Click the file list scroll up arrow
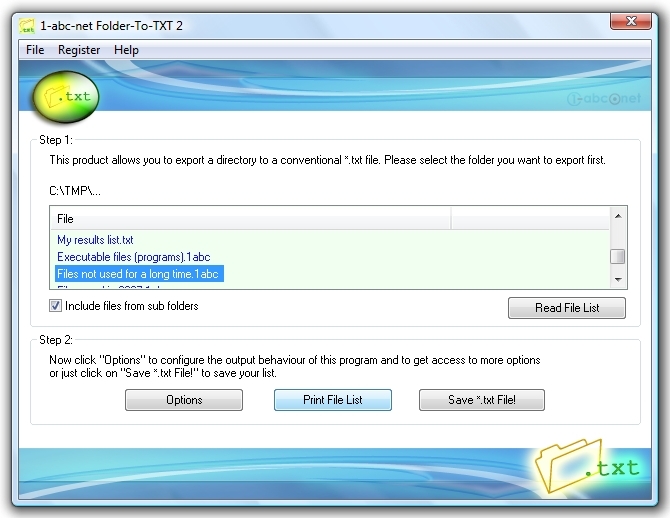670x518 pixels. (x=618, y=216)
